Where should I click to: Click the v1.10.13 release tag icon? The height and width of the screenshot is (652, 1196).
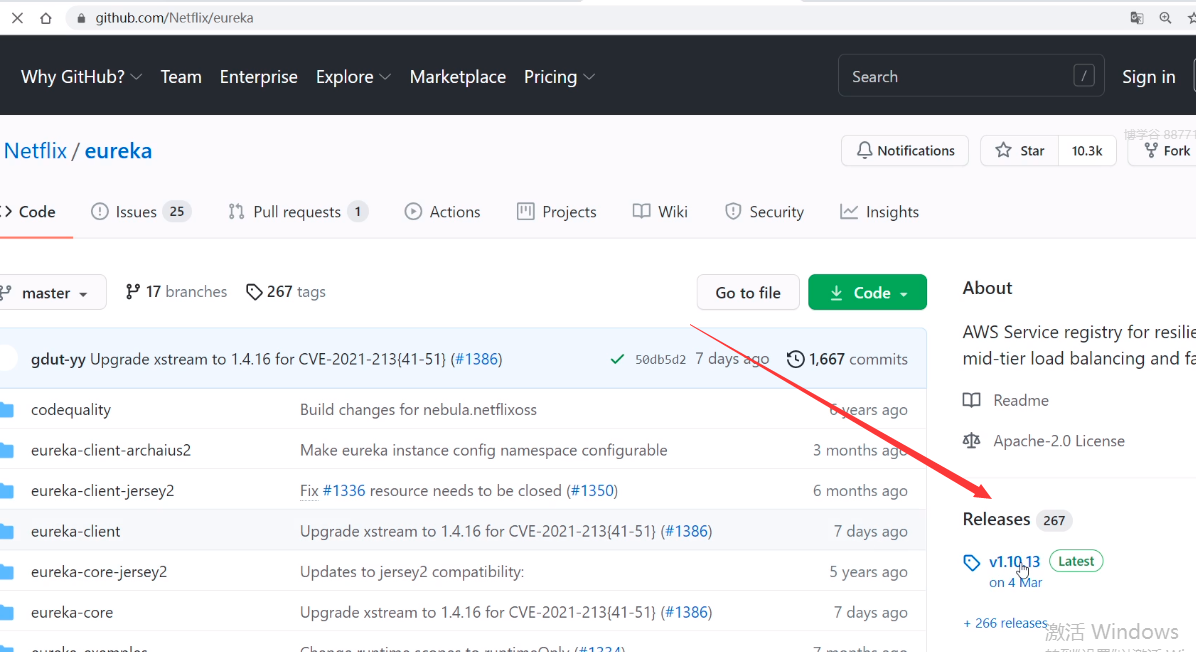[972, 563]
